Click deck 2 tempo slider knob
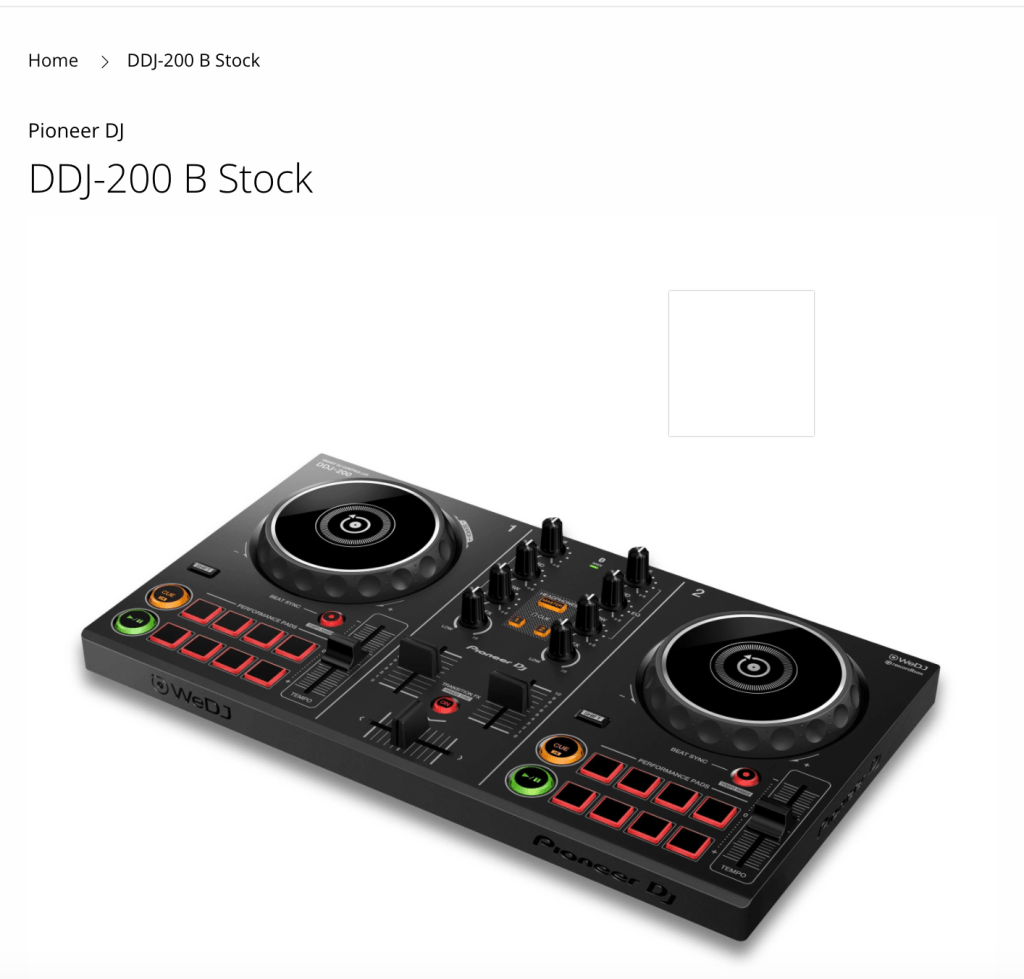This screenshot has height=979, width=1024. point(769,819)
